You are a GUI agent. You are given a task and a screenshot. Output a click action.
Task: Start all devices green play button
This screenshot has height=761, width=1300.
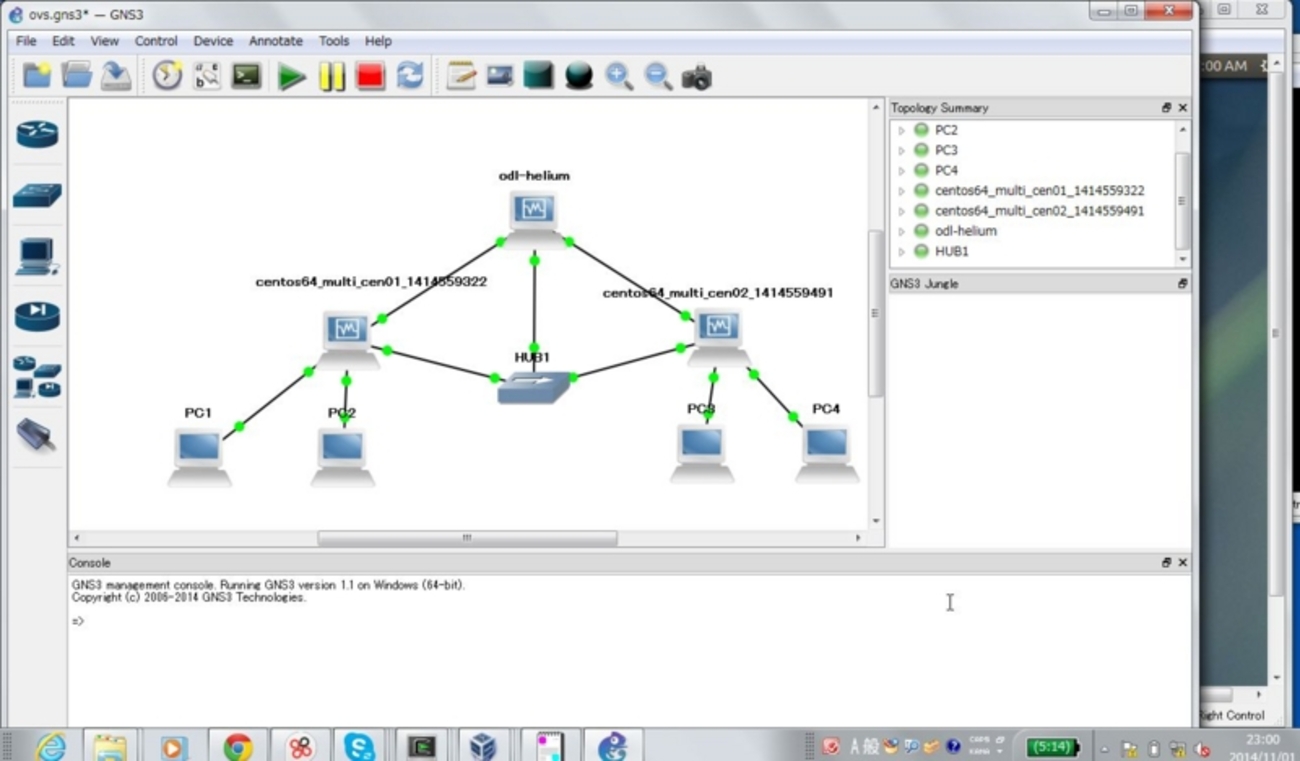coord(291,77)
